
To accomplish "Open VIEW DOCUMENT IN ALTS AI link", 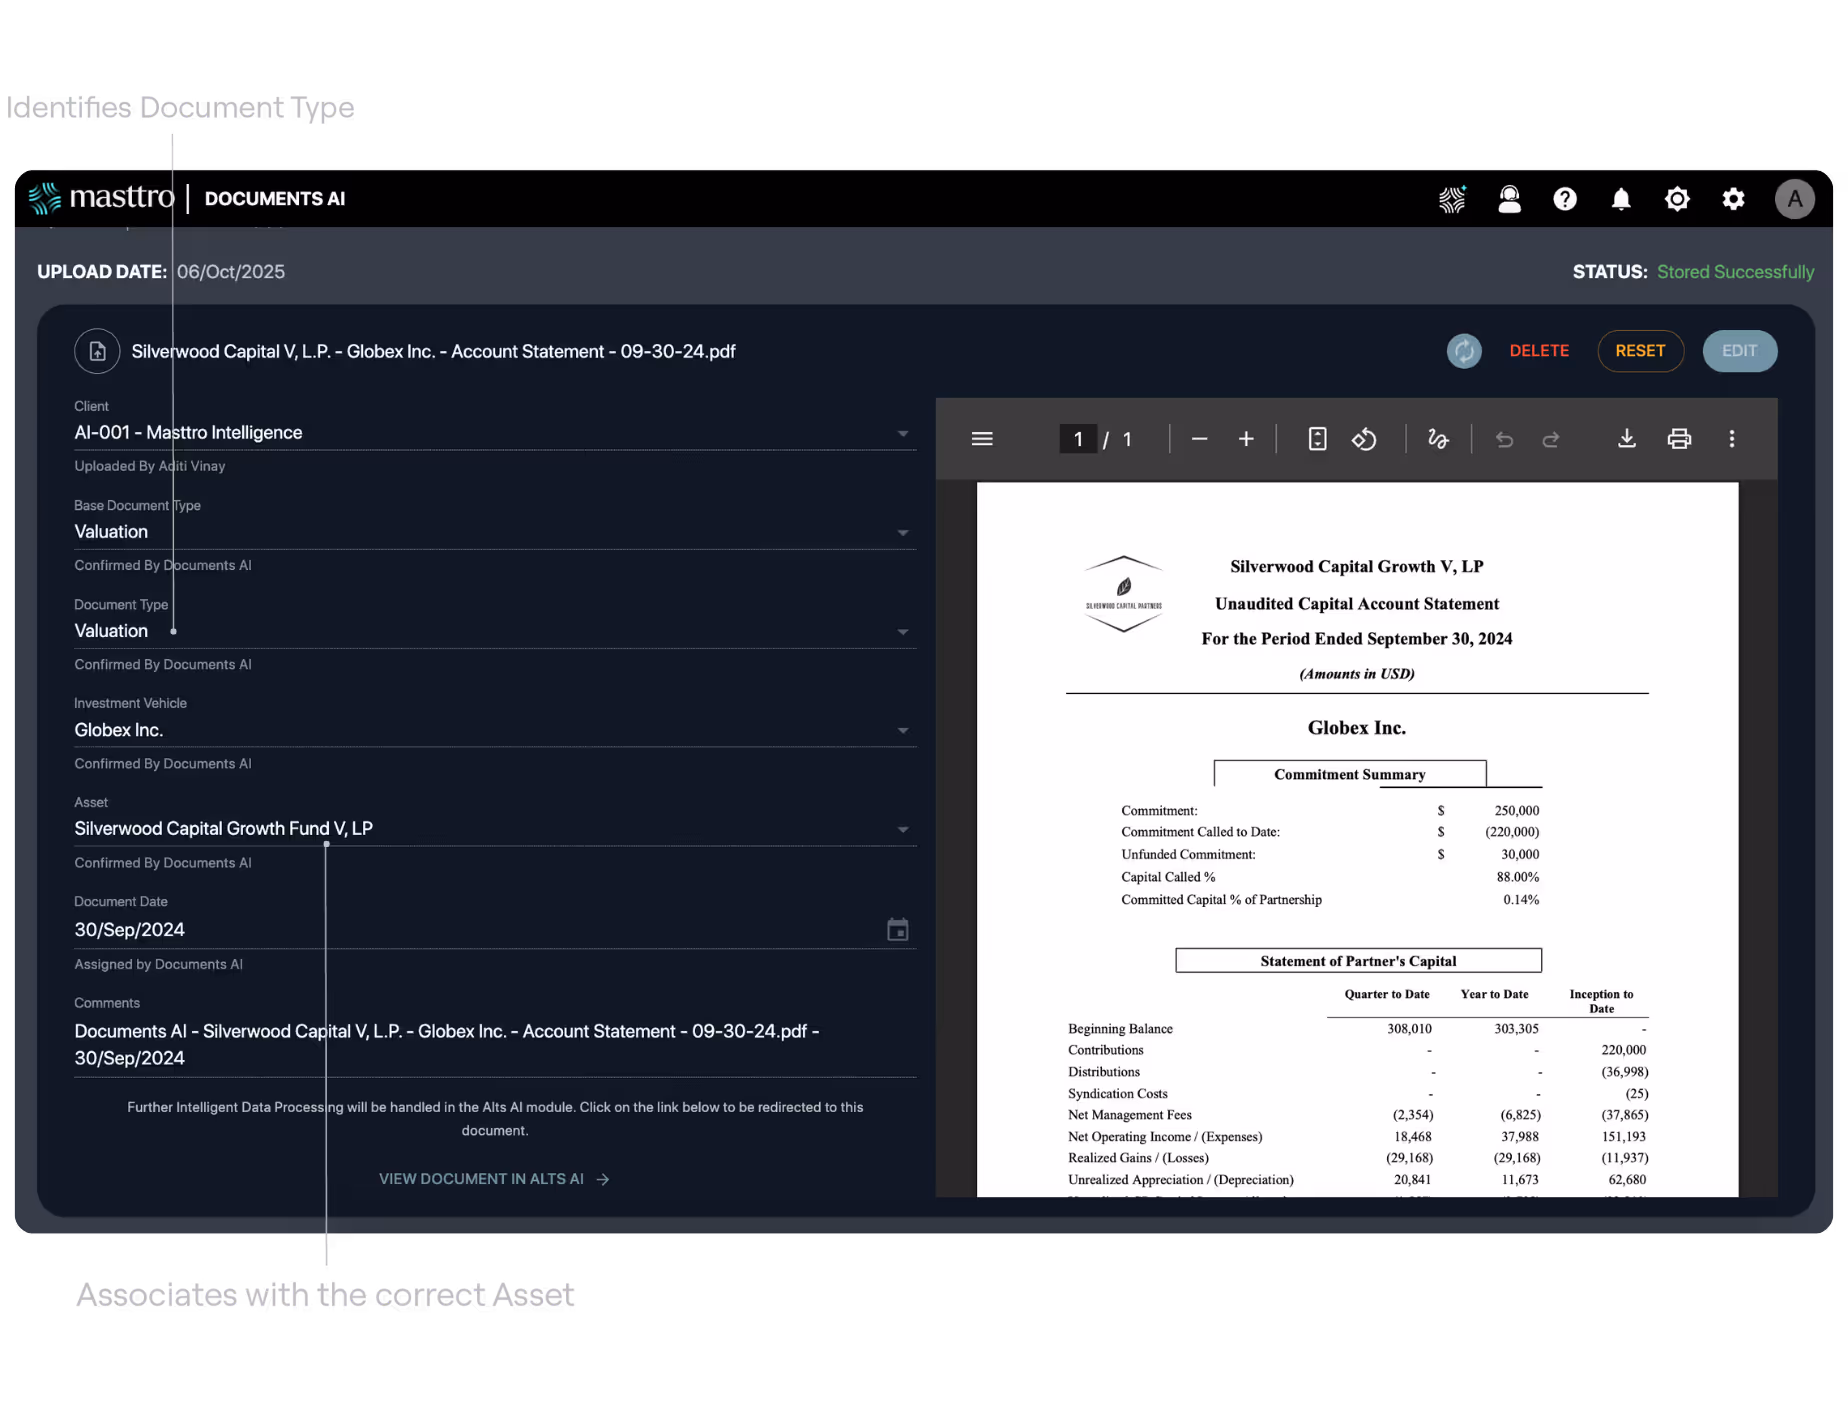I will point(494,1179).
